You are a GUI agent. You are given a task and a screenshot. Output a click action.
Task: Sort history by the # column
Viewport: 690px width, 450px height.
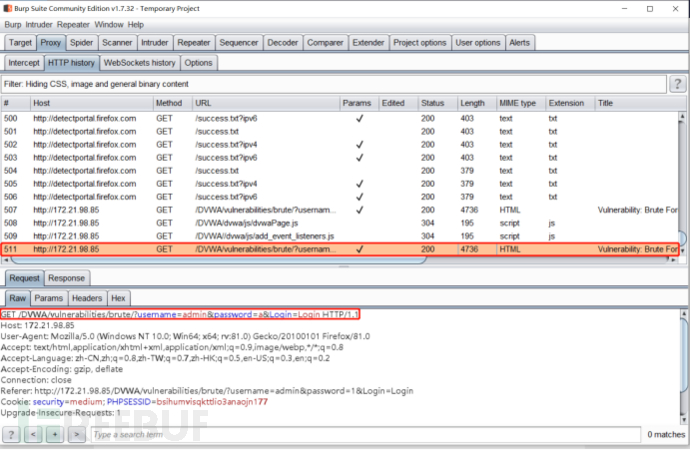click(x=14, y=104)
